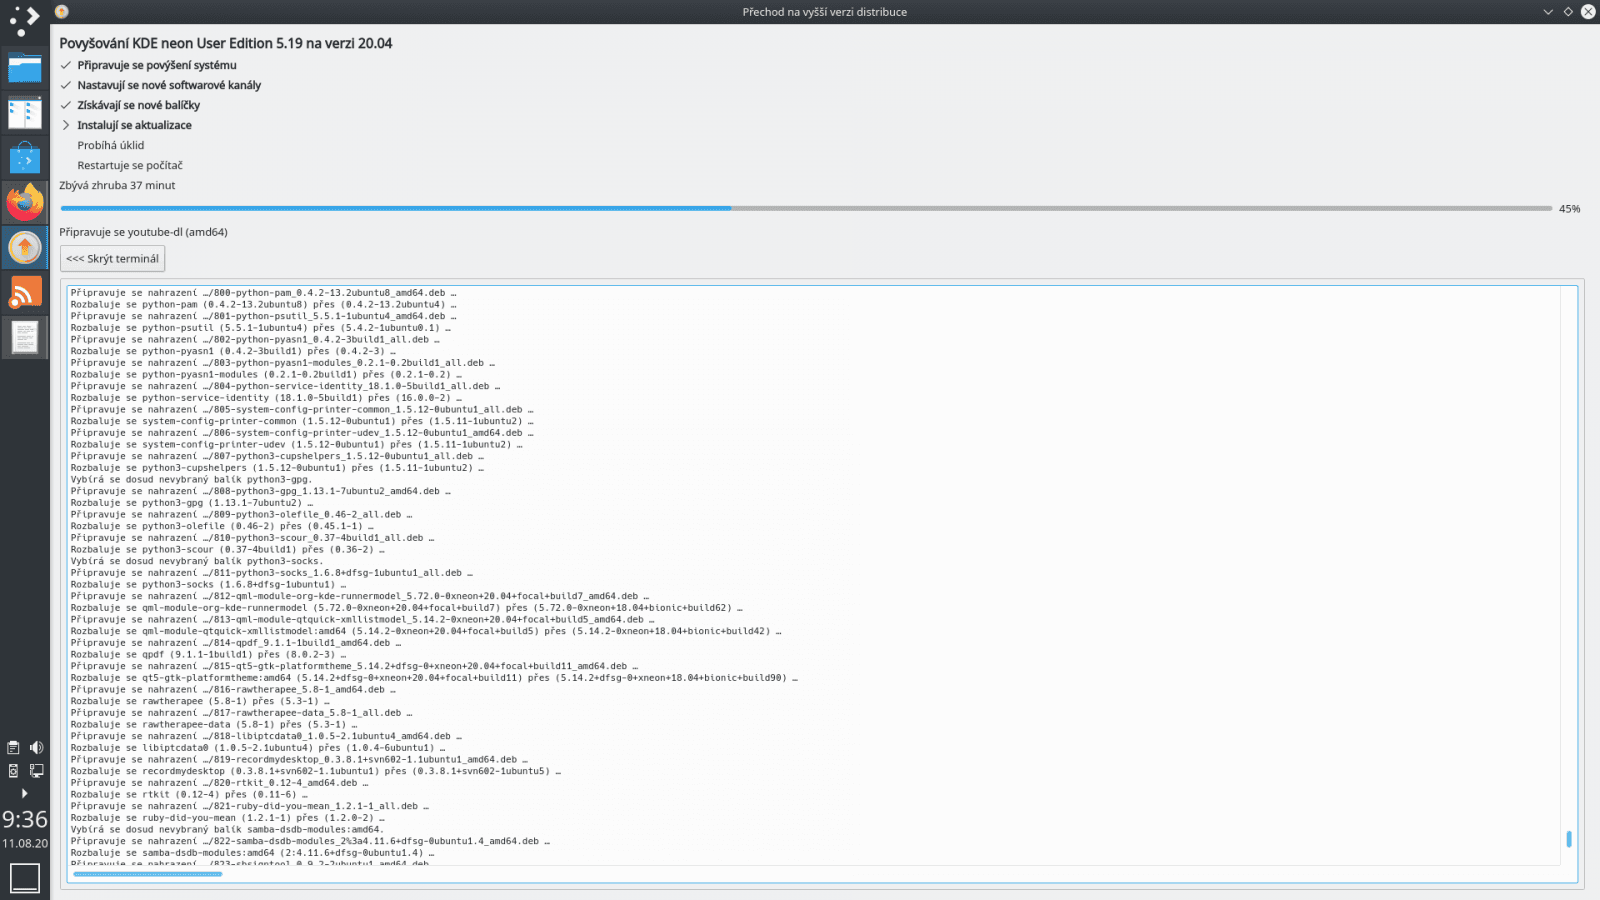Open the document viewer icon in the dock
Viewport: 1600px width, 900px height.
25,337
